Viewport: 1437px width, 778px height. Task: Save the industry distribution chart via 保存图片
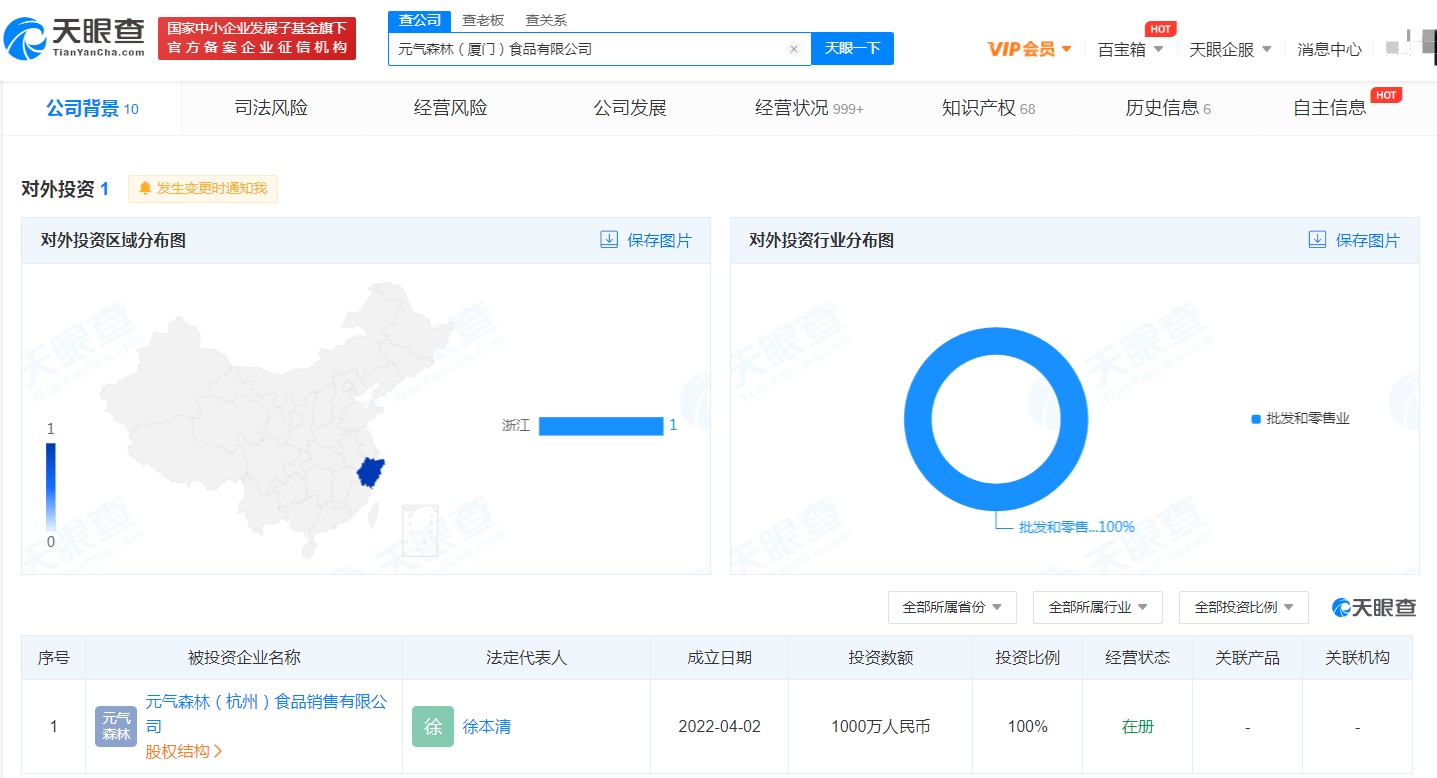pos(1368,240)
